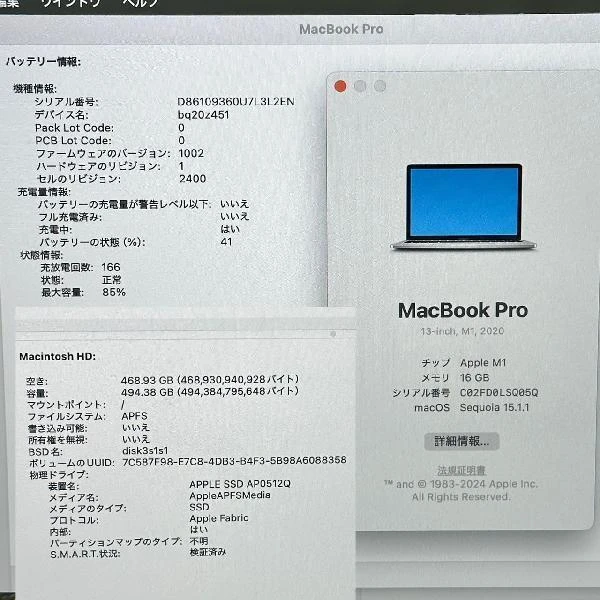Click the media name AppleAPFSMedia
The width and height of the screenshot is (600, 600).
(230, 496)
